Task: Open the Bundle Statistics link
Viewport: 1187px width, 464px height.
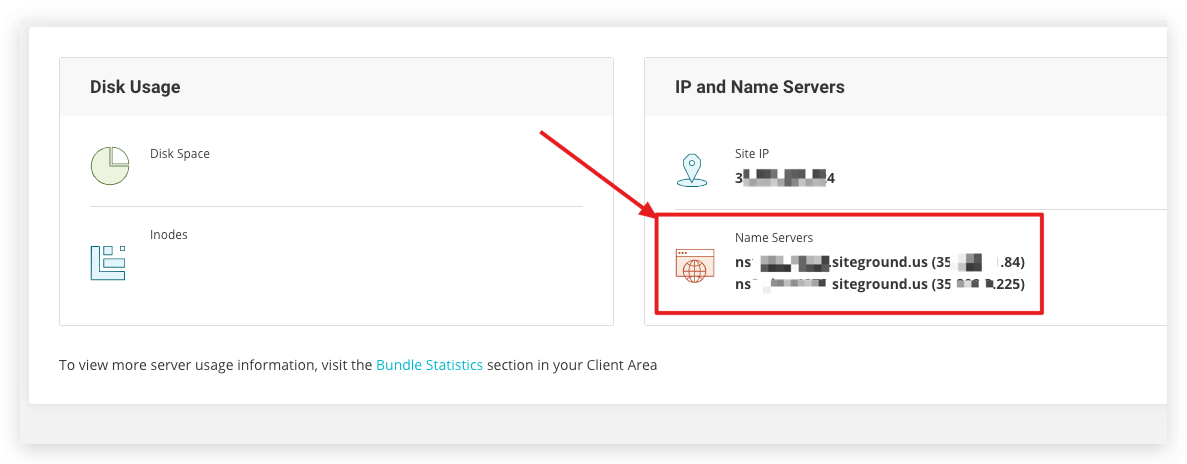Action: click(x=429, y=365)
